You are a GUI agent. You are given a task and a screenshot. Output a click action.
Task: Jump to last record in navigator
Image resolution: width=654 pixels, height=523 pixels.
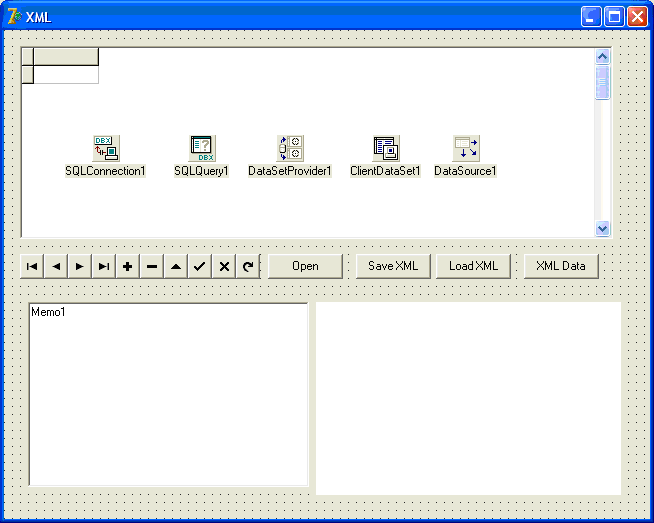point(104,266)
